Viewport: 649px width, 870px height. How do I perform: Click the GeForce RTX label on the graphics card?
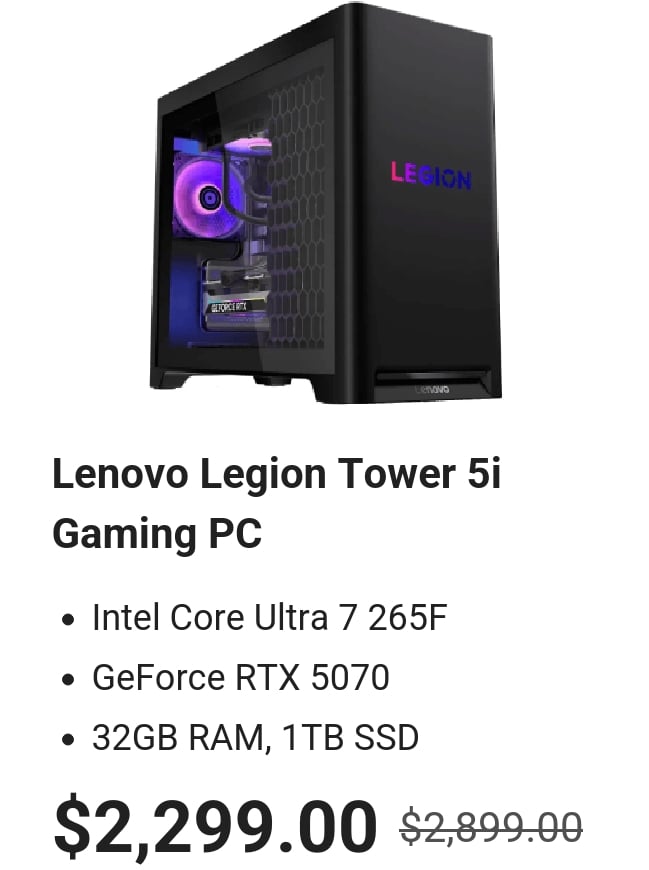pyautogui.click(x=229, y=307)
